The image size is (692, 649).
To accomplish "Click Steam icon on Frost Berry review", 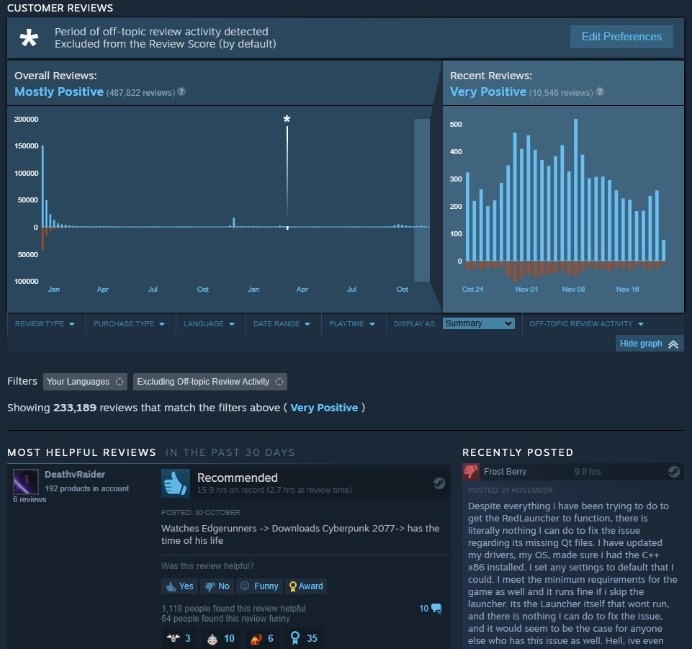I will coord(674,472).
